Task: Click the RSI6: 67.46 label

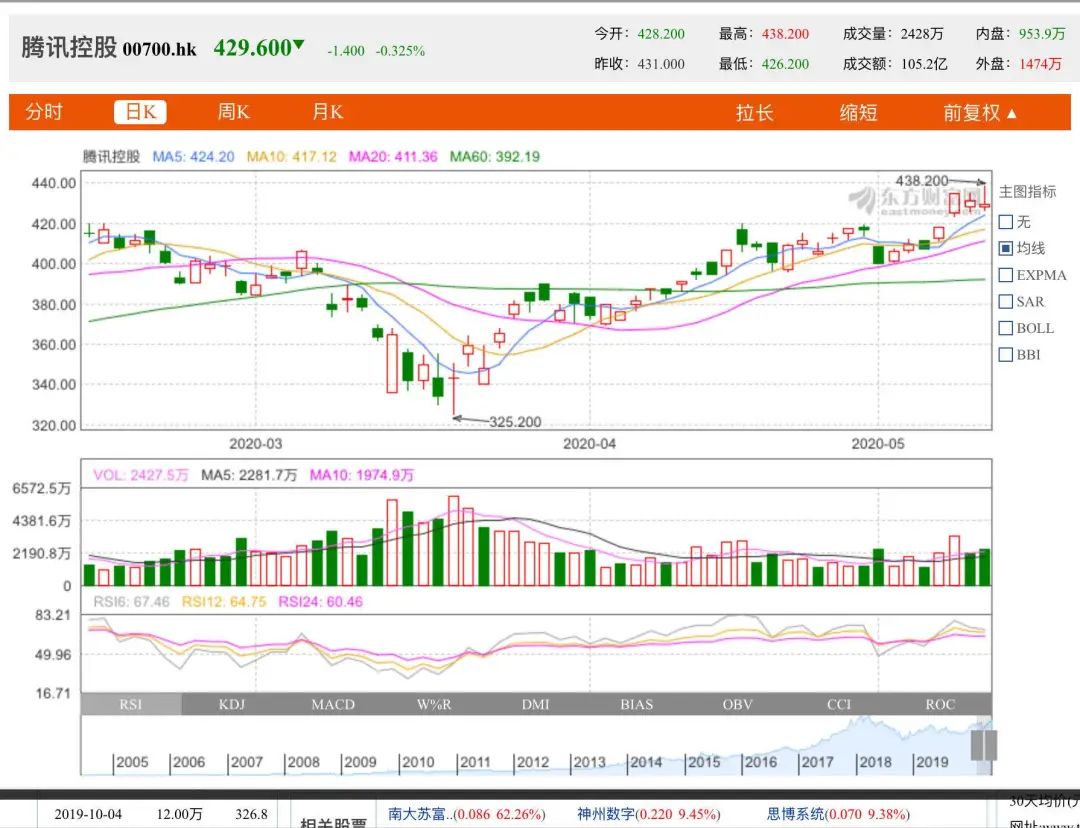Action: point(132,601)
